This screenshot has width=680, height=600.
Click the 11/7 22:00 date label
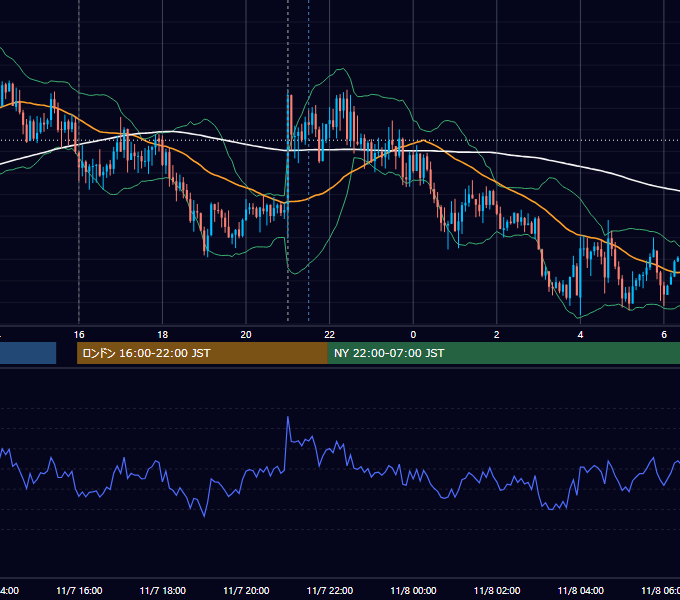(330, 591)
